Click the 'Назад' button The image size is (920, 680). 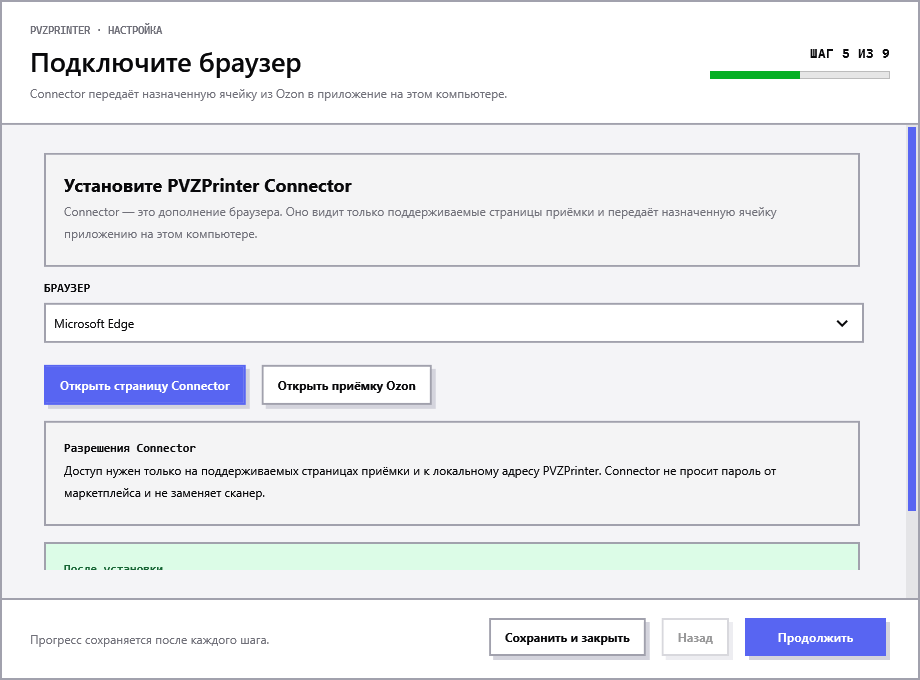click(695, 637)
